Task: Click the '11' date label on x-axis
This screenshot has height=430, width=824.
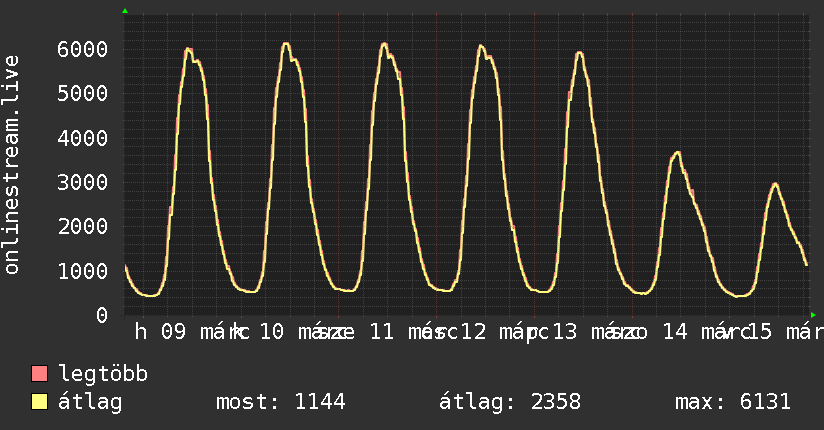Action: 382,332
